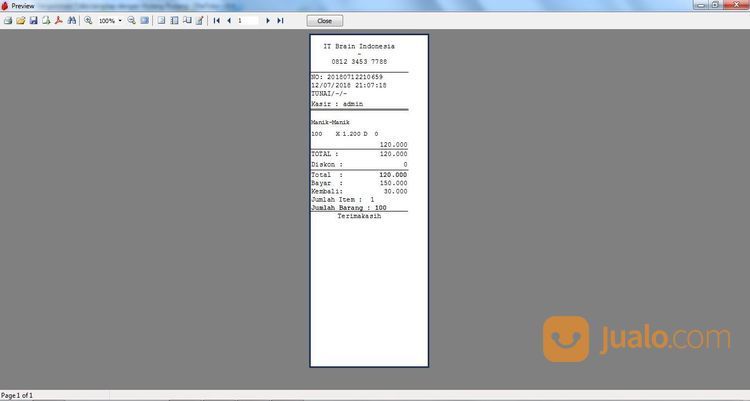Click 'Jumlah Barang : 100' line
Image resolution: width=750 pixels, height=401 pixels.
point(349,208)
